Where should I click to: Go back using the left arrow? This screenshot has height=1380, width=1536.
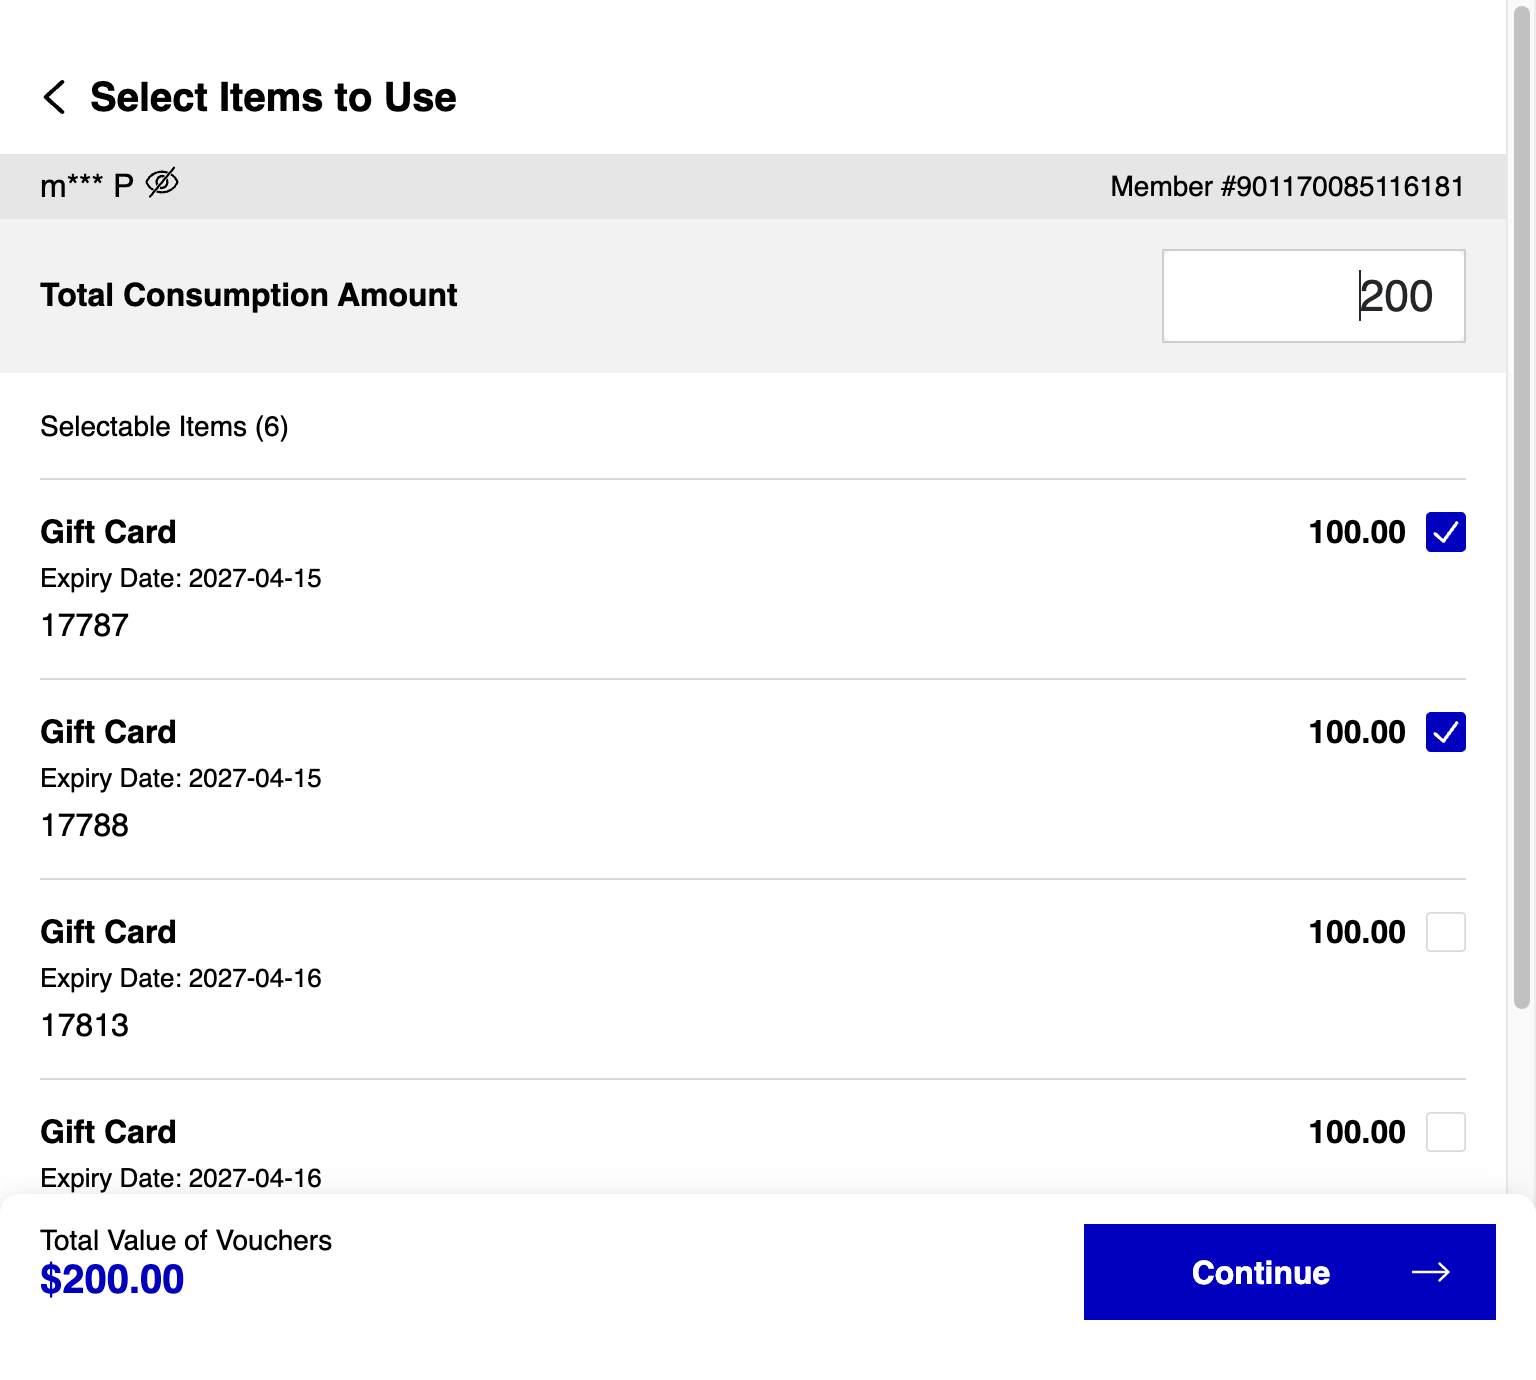(55, 97)
